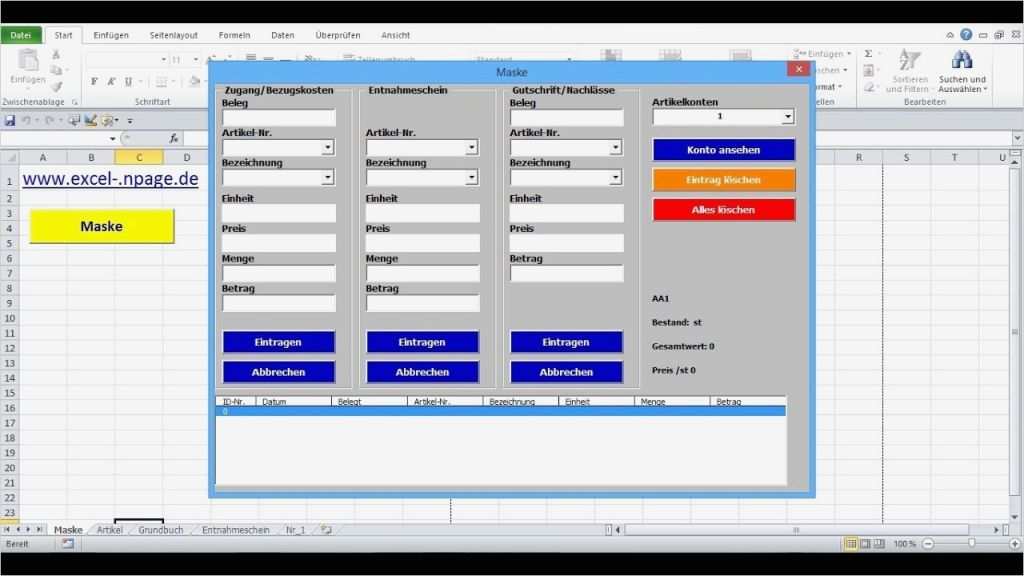
Task: Apply bold formatting with the F icon
Action: [93, 80]
